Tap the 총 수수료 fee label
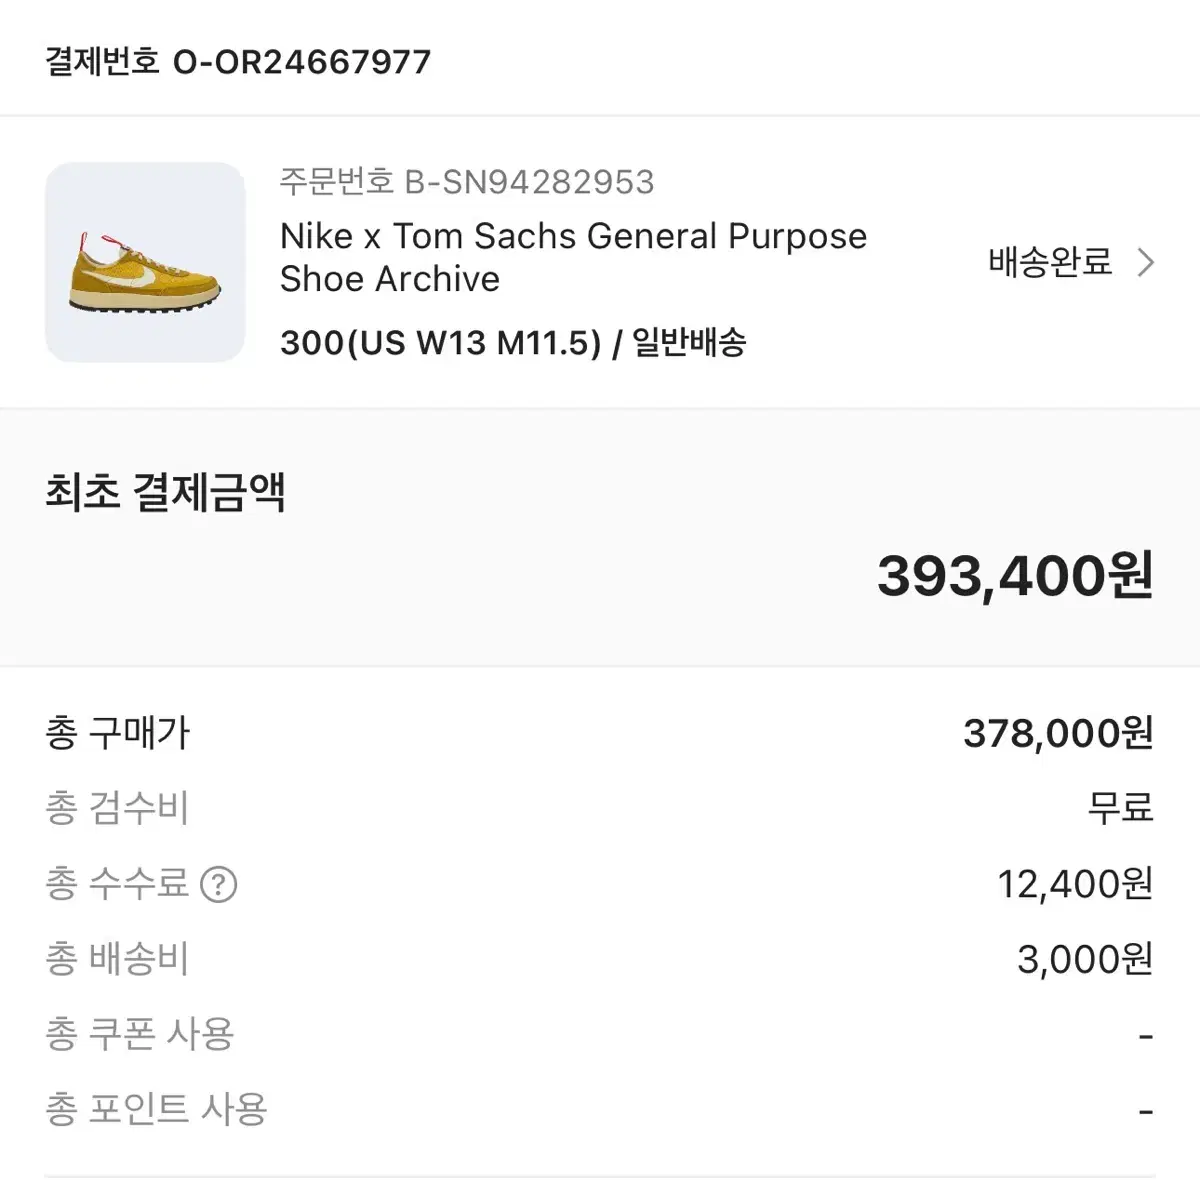Viewport: 1200px width, 1182px height. point(117,884)
